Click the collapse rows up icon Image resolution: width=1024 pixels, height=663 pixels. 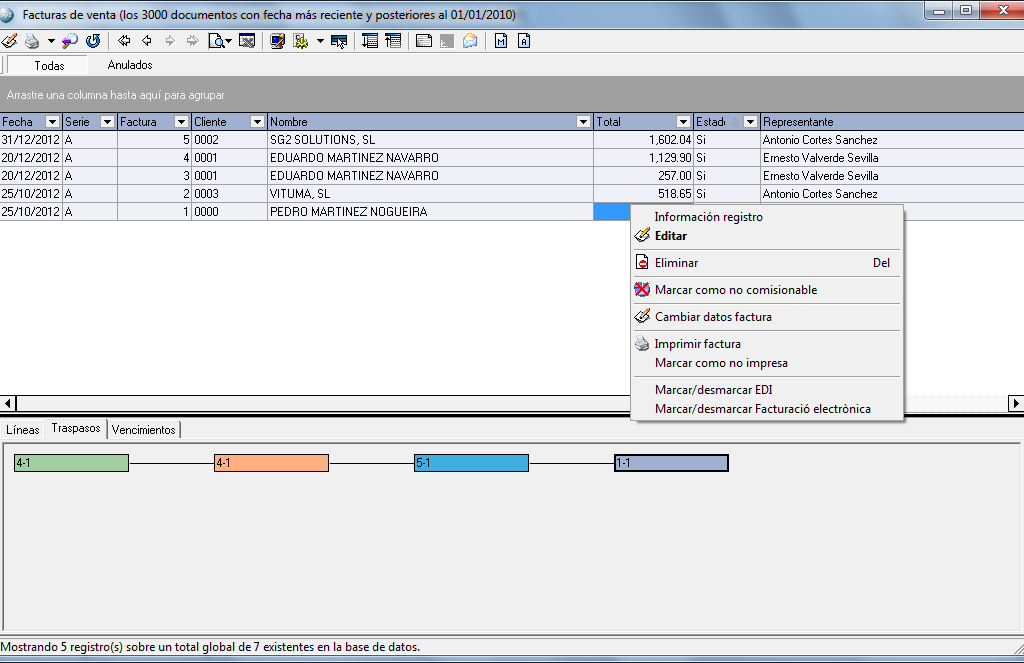pyautogui.click(x=393, y=41)
